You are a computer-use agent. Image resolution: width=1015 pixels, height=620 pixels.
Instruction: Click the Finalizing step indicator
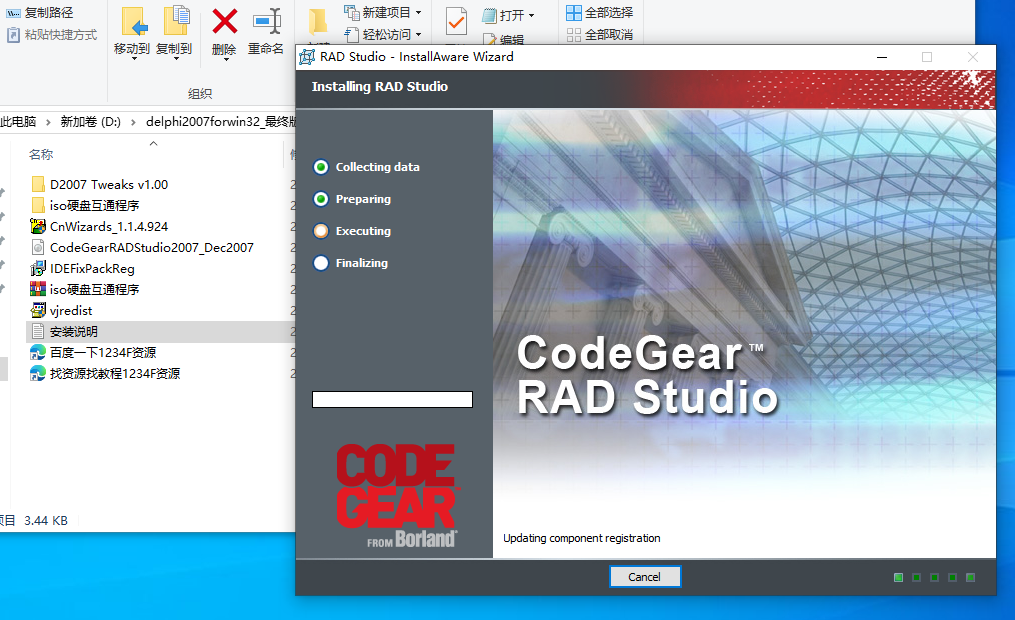pos(321,263)
